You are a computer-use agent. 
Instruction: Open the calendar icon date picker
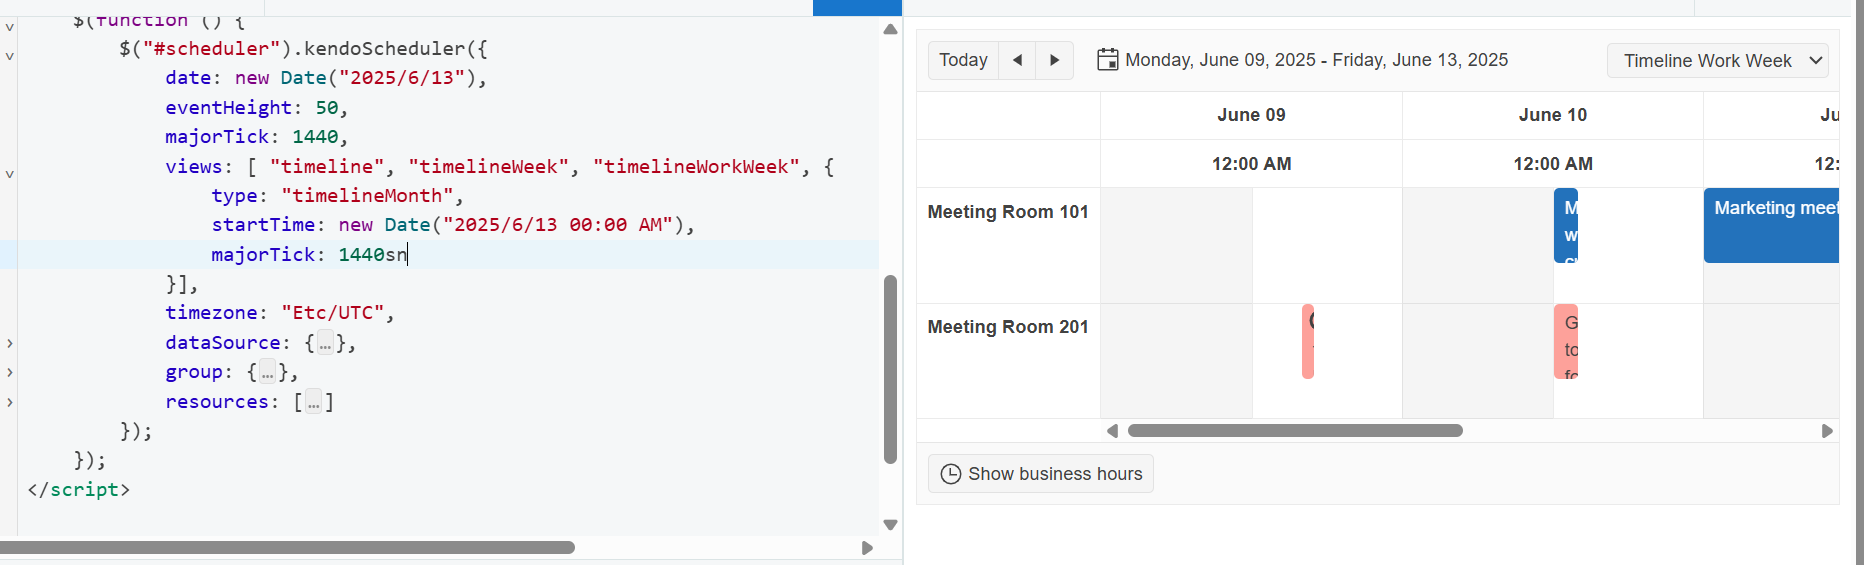pyautogui.click(x=1107, y=60)
